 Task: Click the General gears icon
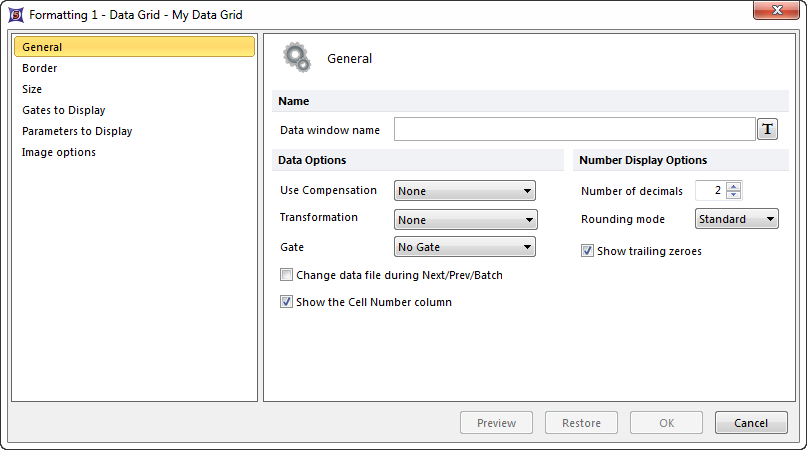297,58
